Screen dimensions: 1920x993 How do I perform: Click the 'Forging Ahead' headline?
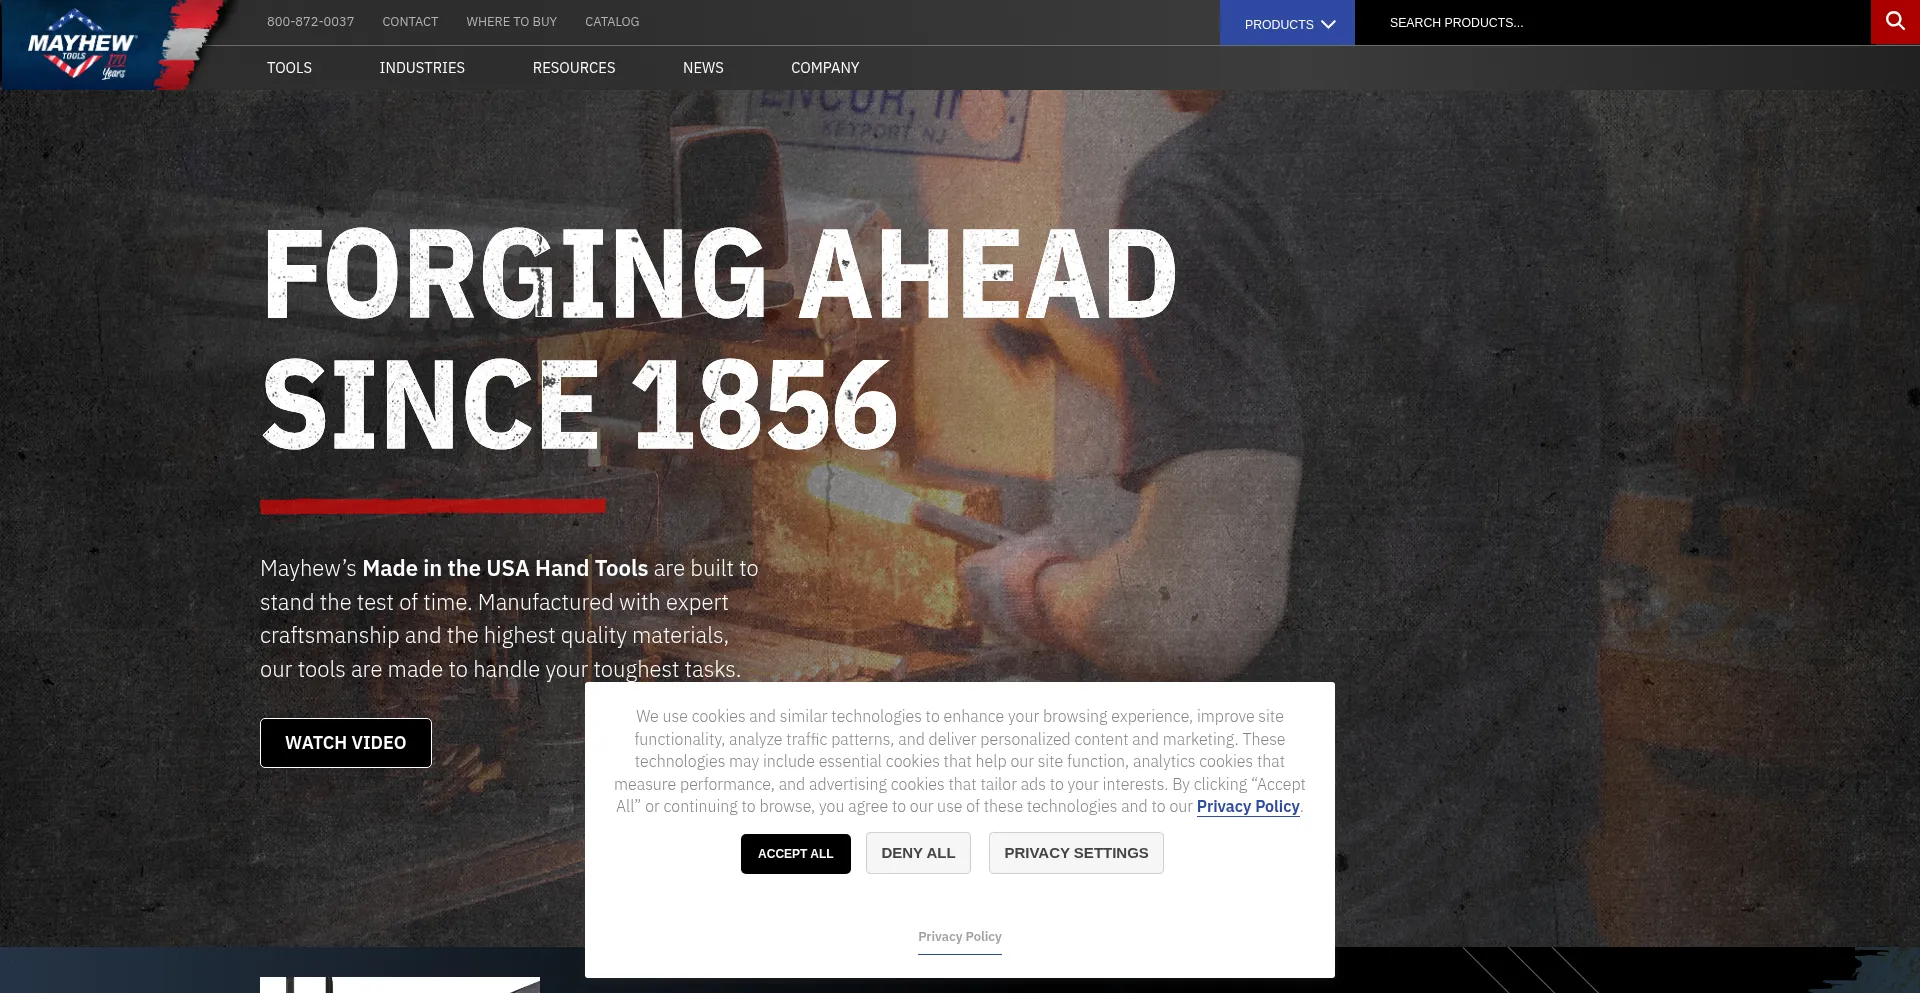720,273
